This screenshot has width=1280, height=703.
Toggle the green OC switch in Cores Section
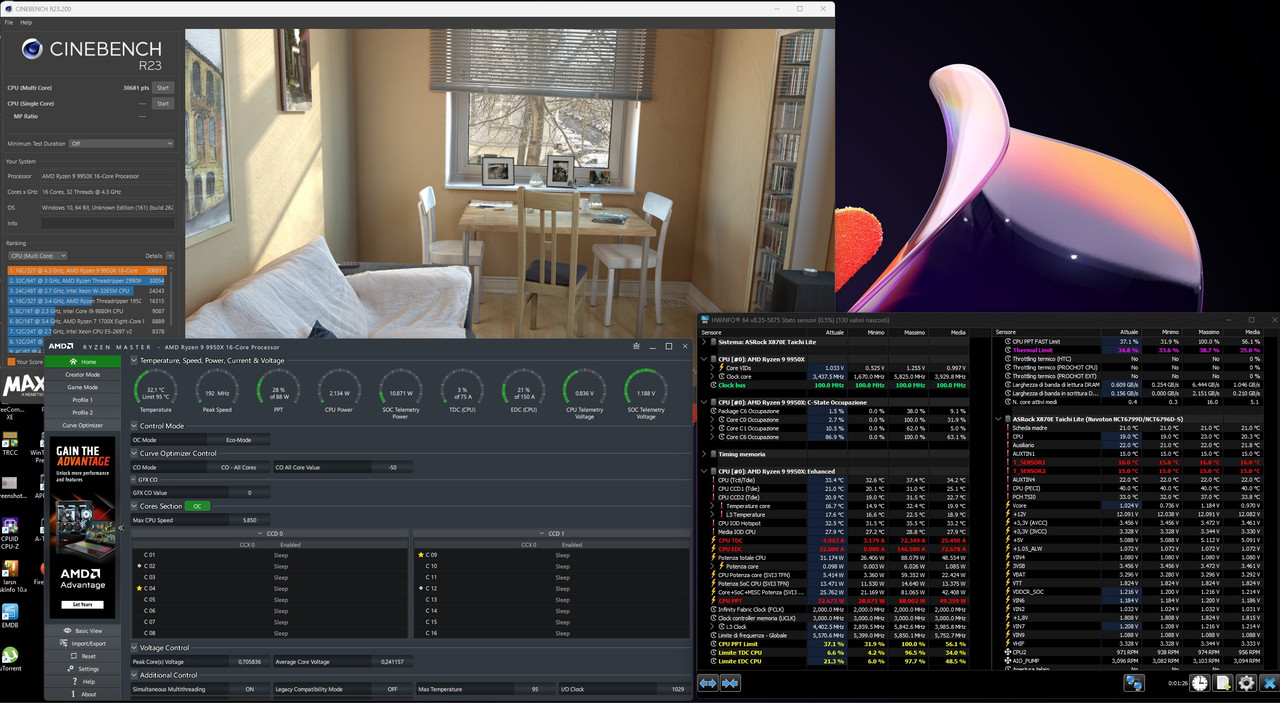(x=197, y=506)
